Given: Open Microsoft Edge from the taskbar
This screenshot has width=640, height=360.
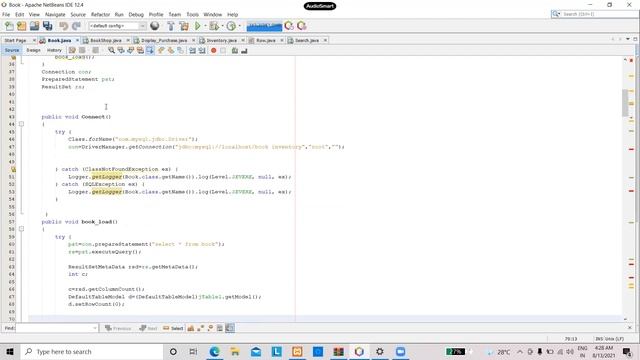Looking at the screenshot, I should [214, 352].
